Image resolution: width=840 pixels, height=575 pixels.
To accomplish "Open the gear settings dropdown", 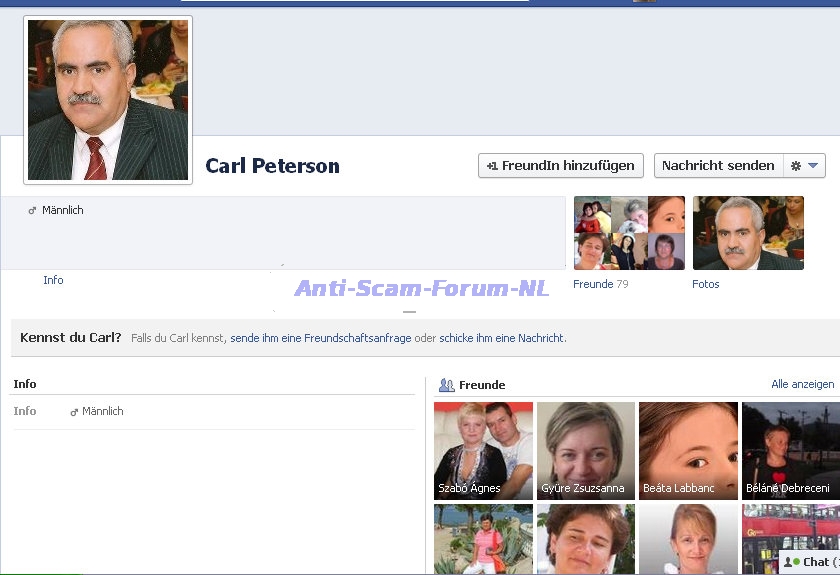I will click(x=804, y=166).
